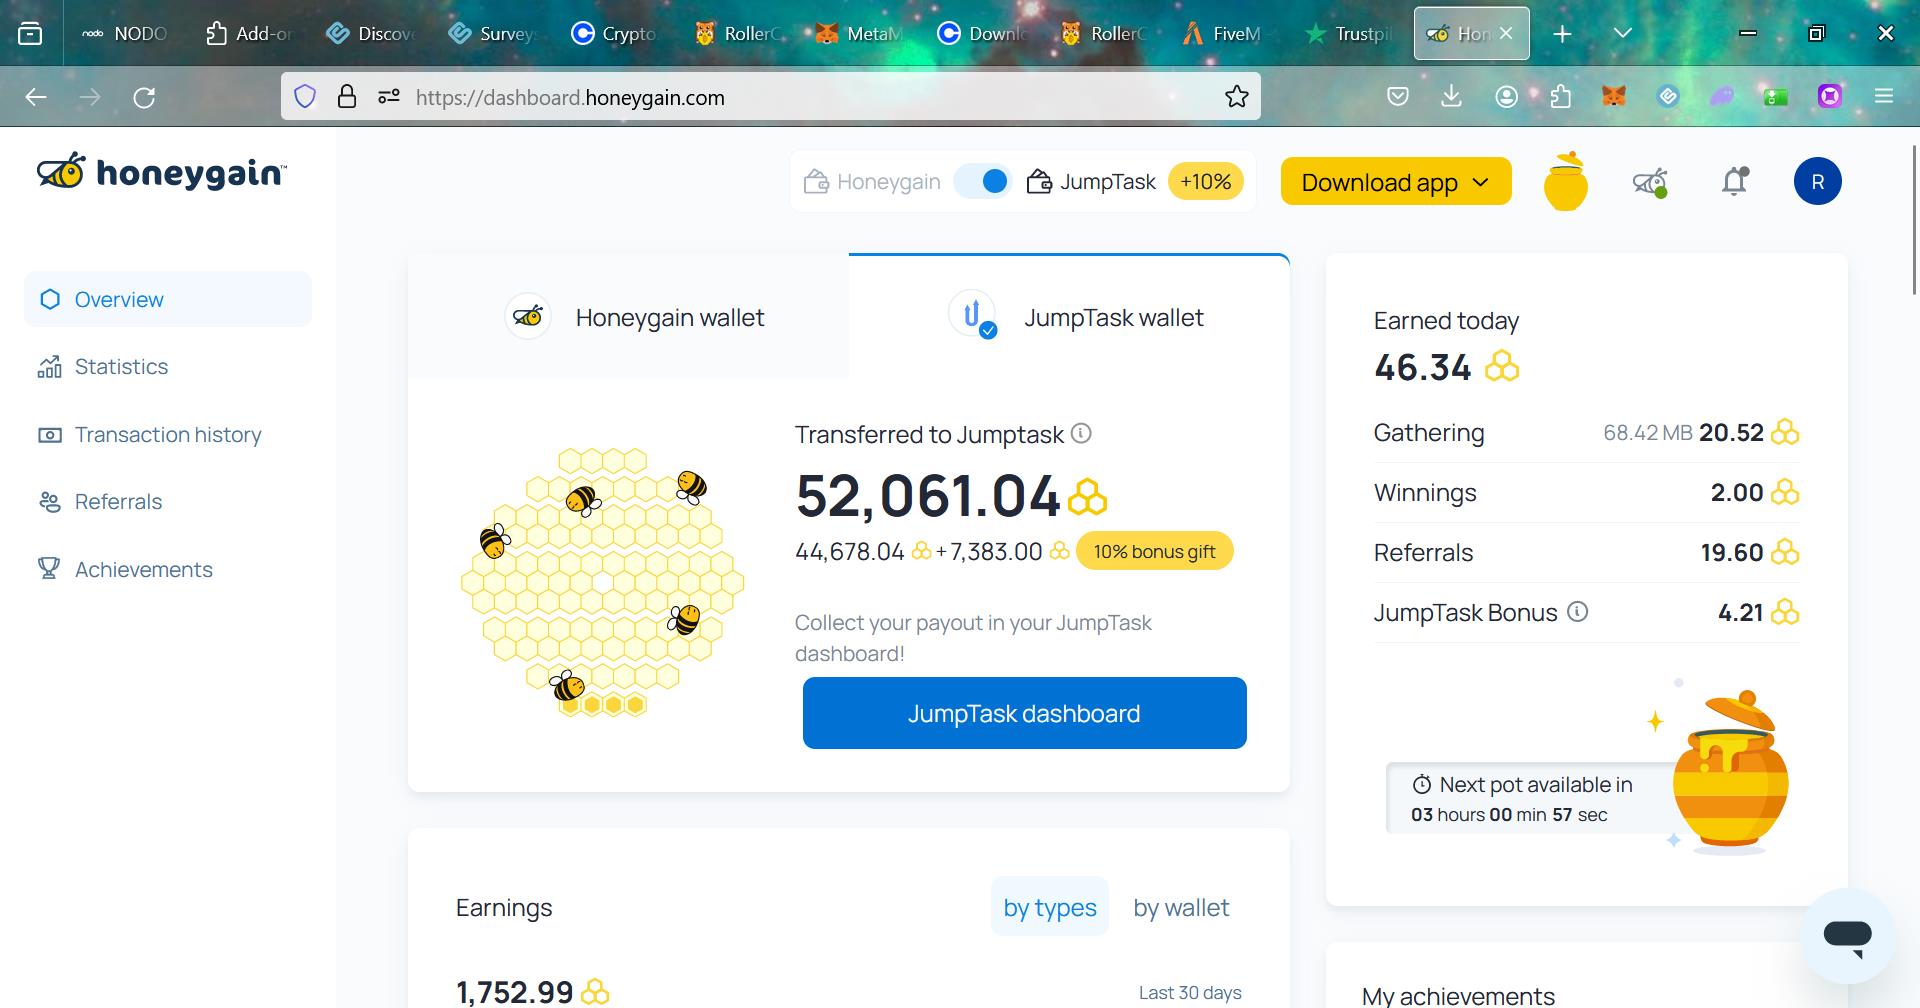1920x1008 pixels.
Task: Select the 'by wallet' earnings view
Action: coord(1181,907)
